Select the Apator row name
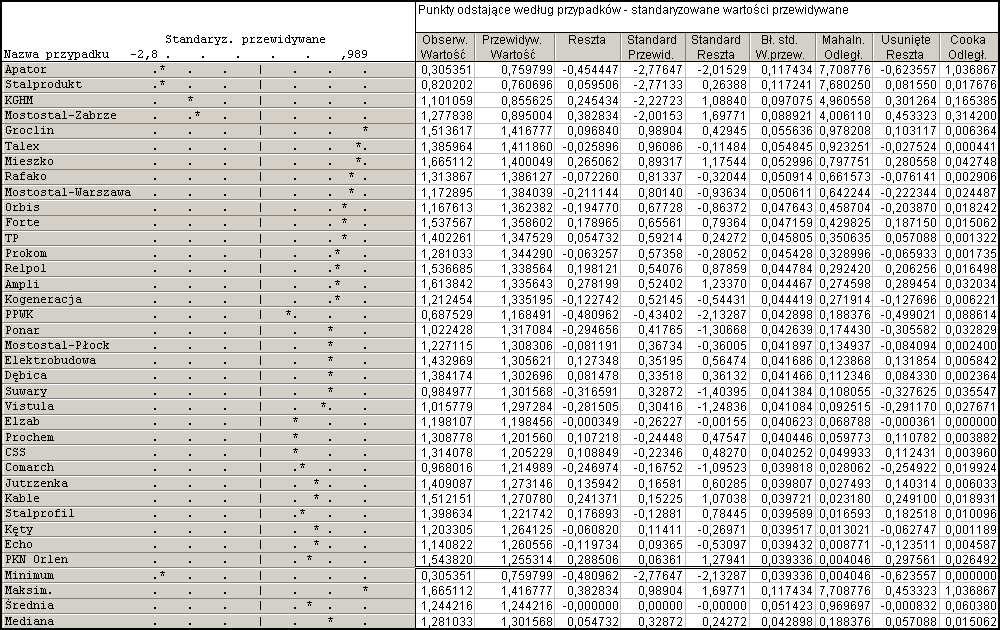Image resolution: width=1000 pixels, height=630 pixels. [x=26, y=70]
